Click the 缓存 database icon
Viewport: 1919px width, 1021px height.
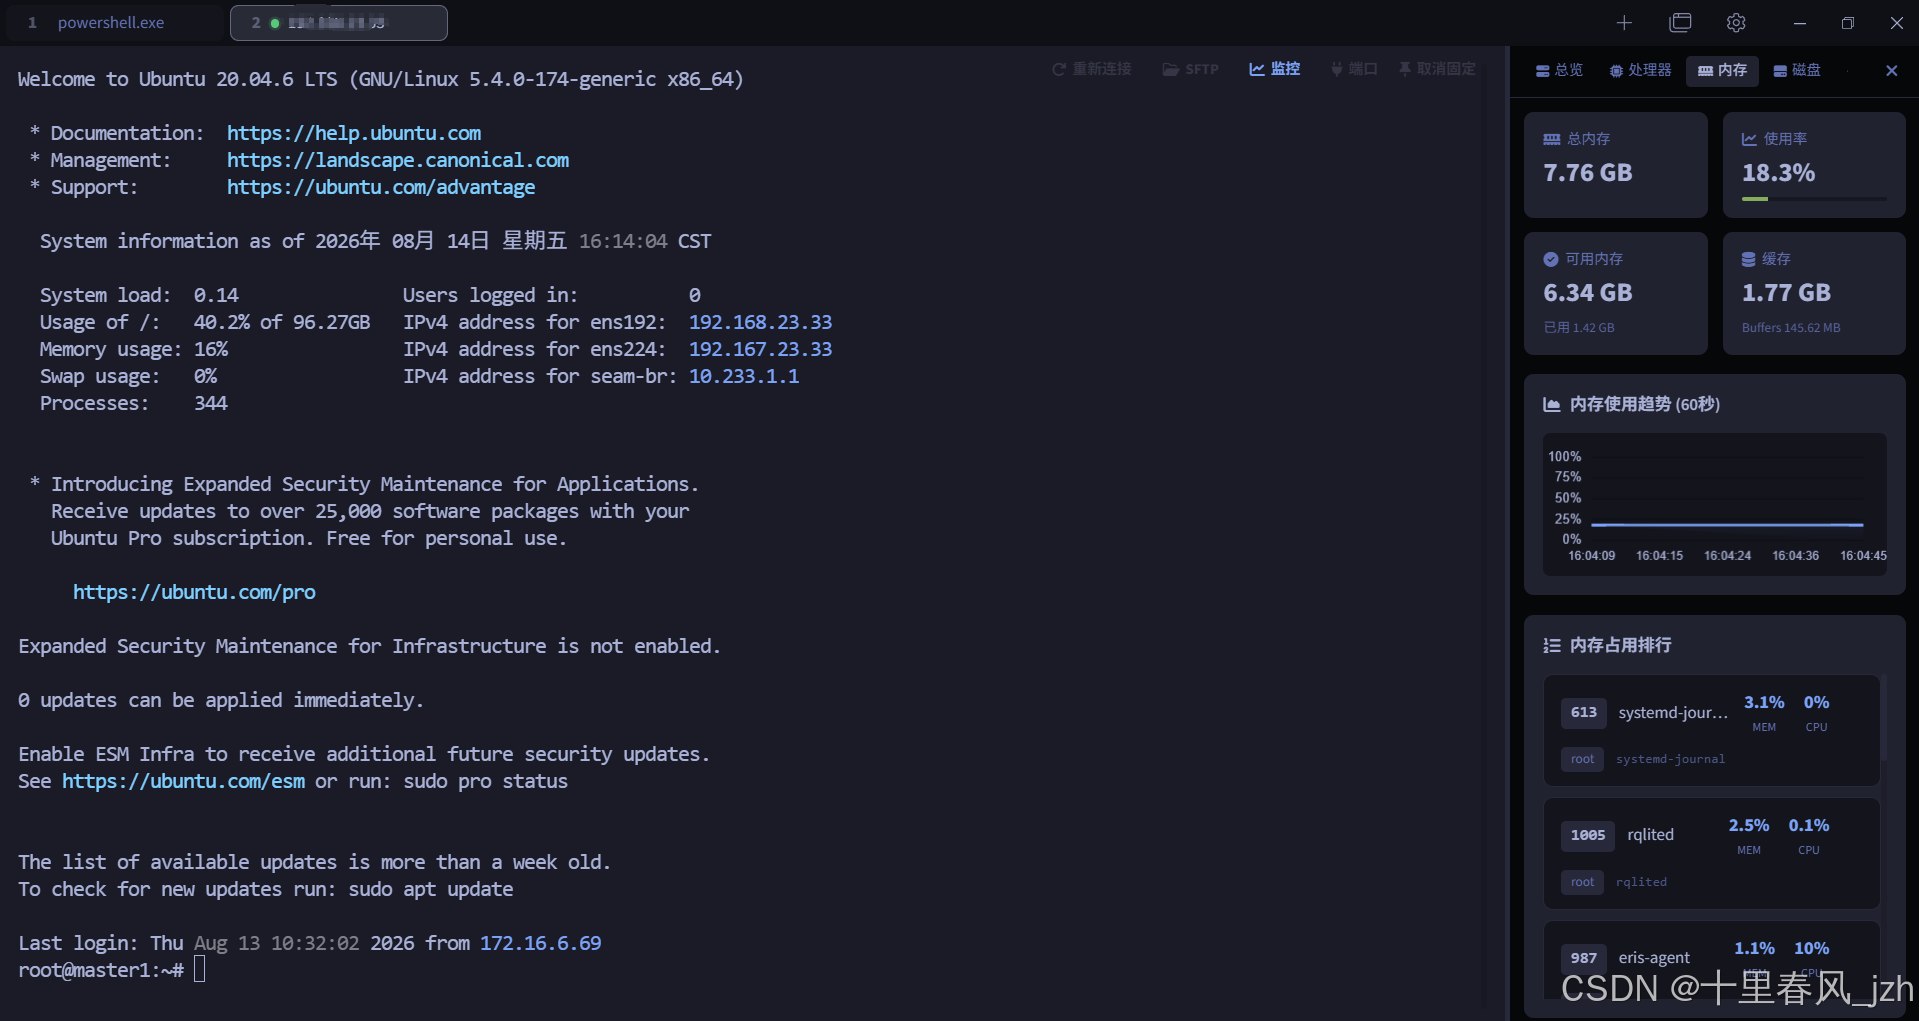1749,259
